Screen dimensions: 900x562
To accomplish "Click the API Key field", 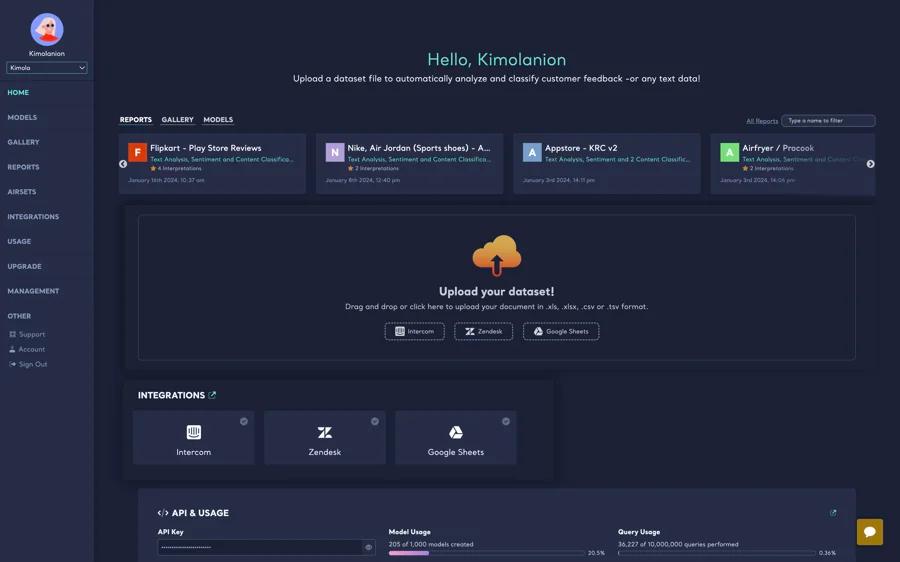I will [267, 547].
